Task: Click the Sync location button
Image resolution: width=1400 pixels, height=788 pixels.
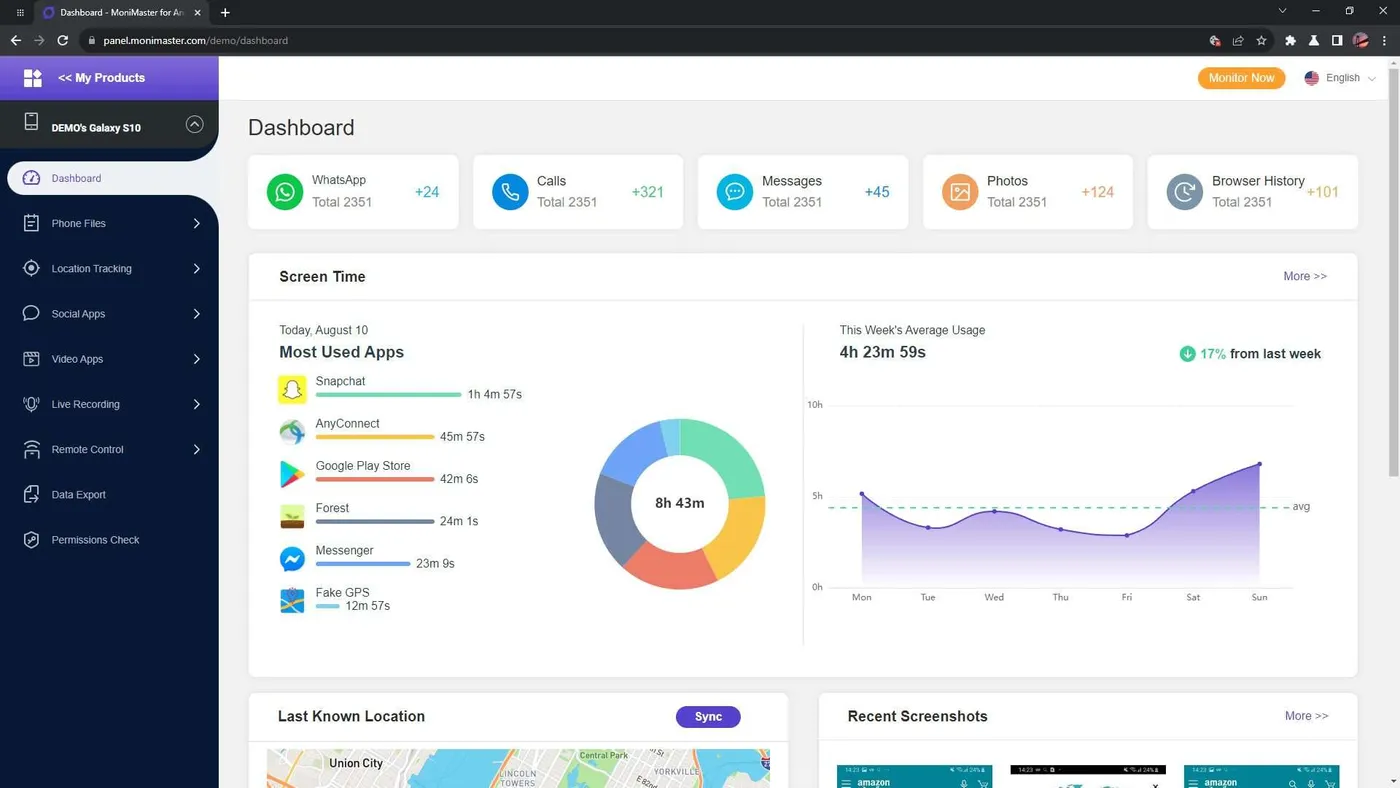Action: 708,716
